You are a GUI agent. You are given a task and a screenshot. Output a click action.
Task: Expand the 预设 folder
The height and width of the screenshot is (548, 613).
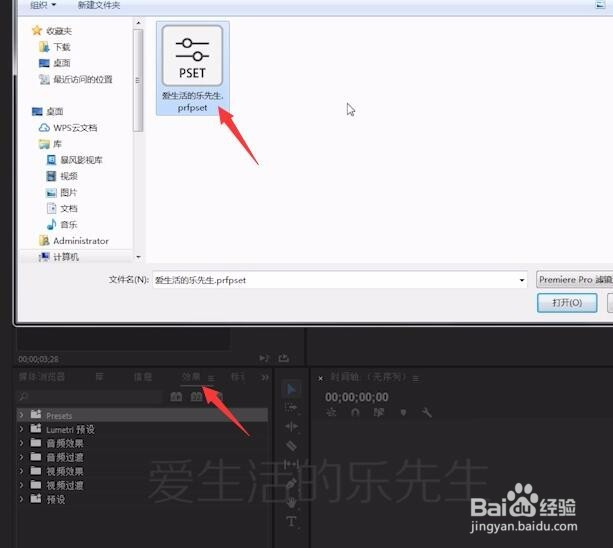tap(21, 499)
